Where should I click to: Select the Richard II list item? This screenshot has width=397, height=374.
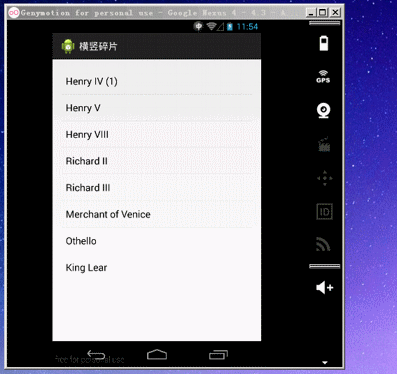click(157, 161)
